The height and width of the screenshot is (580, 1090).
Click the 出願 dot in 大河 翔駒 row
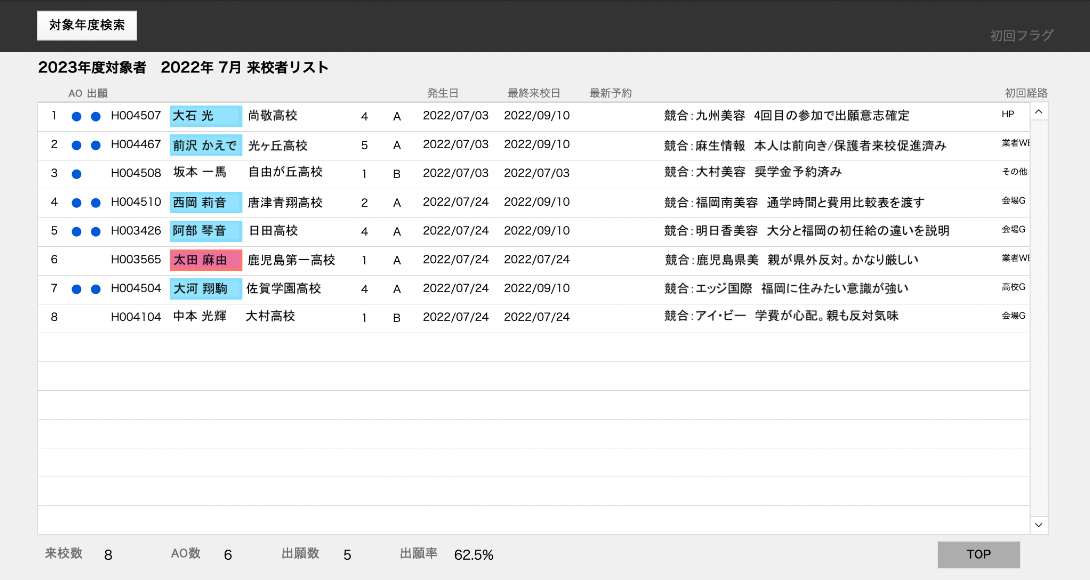click(x=96, y=290)
